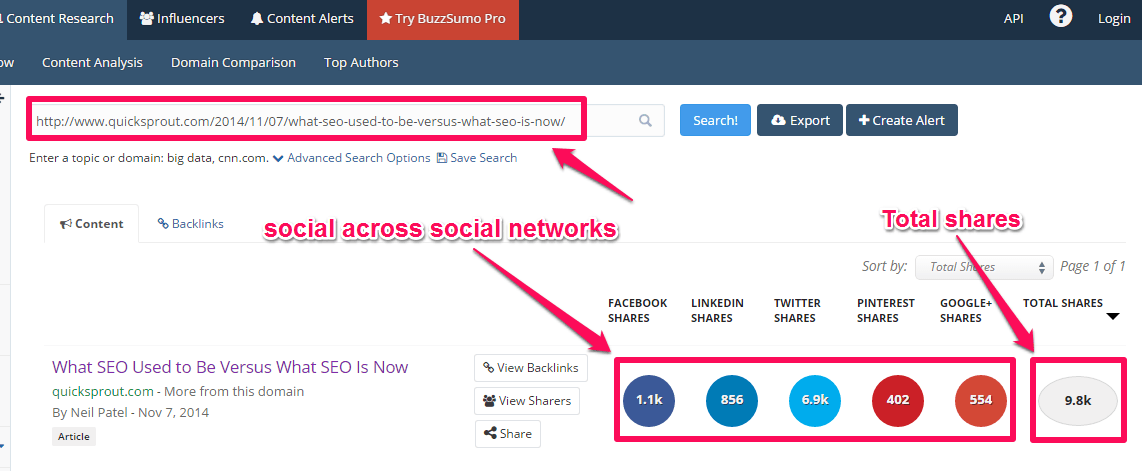The width and height of the screenshot is (1142, 471).
Task: Click the magnifying glass search icon
Action: click(645, 121)
